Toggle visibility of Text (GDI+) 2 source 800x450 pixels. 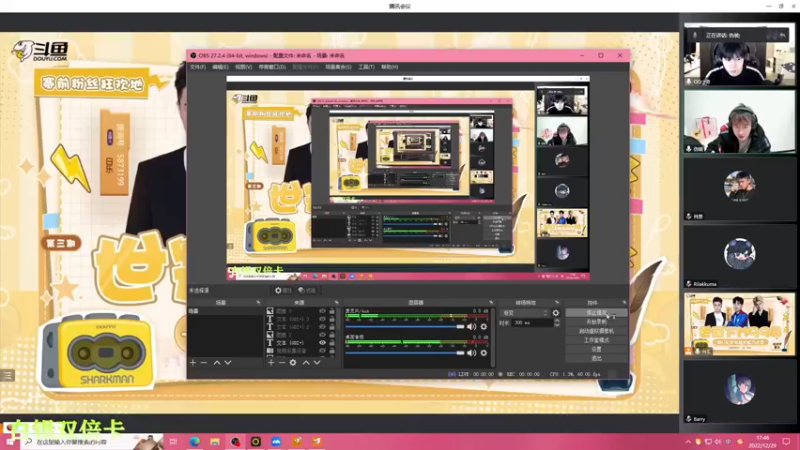[x=322, y=327]
